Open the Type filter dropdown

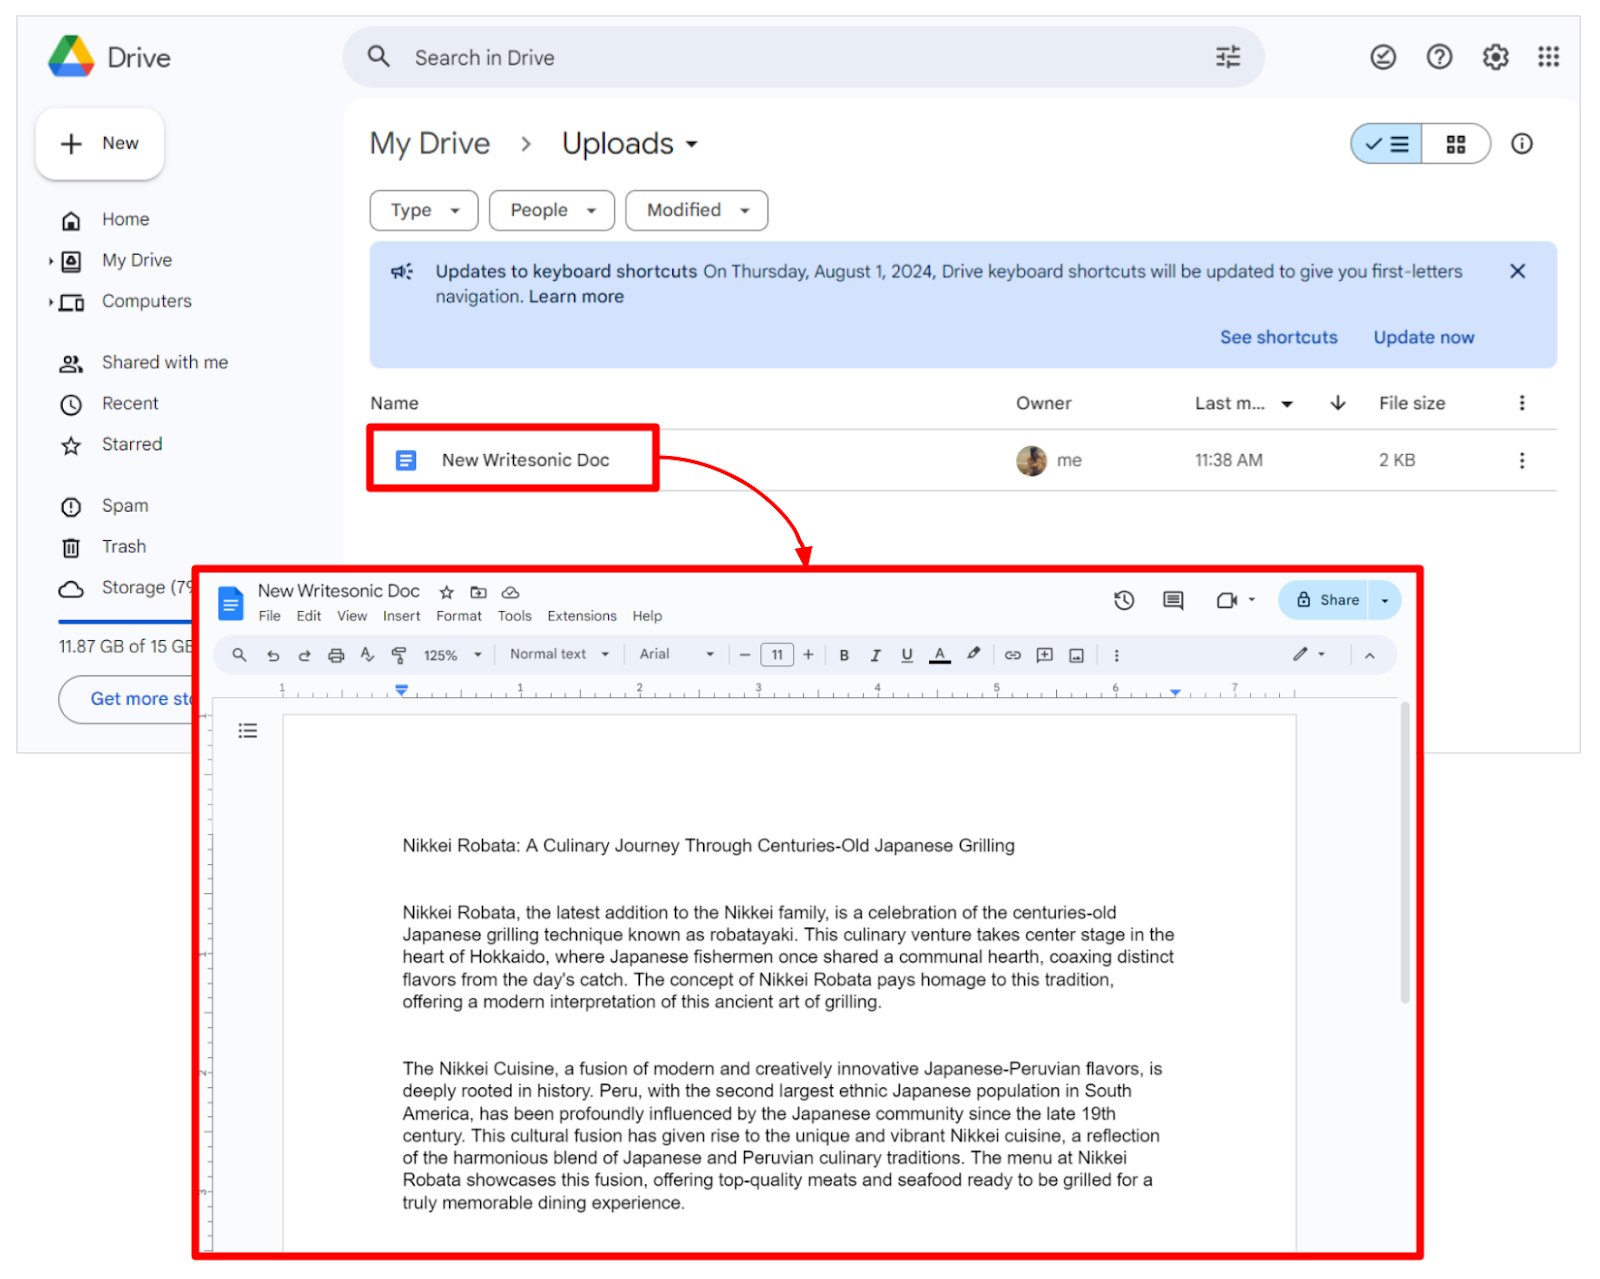(x=424, y=210)
